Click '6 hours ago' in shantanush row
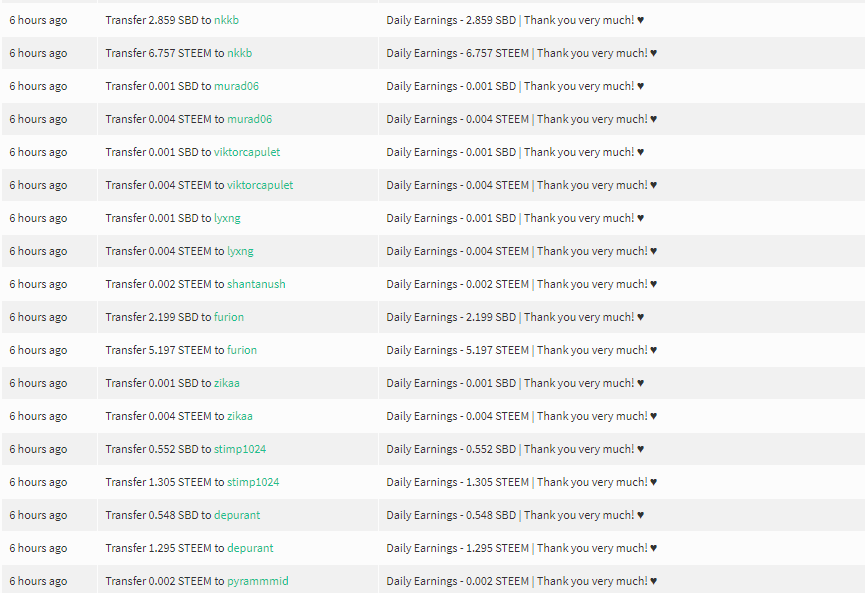865x593 pixels. tap(38, 285)
